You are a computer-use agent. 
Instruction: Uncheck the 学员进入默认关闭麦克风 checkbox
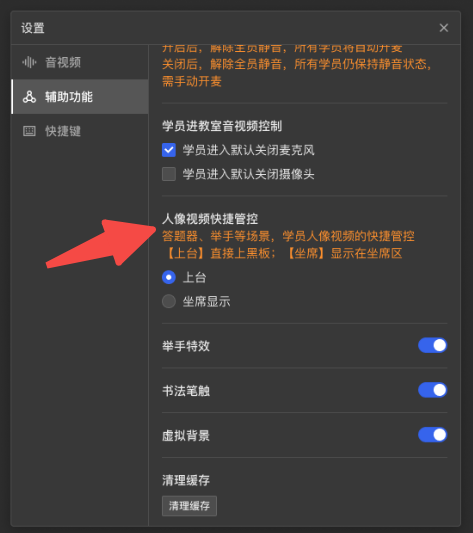point(169,150)
